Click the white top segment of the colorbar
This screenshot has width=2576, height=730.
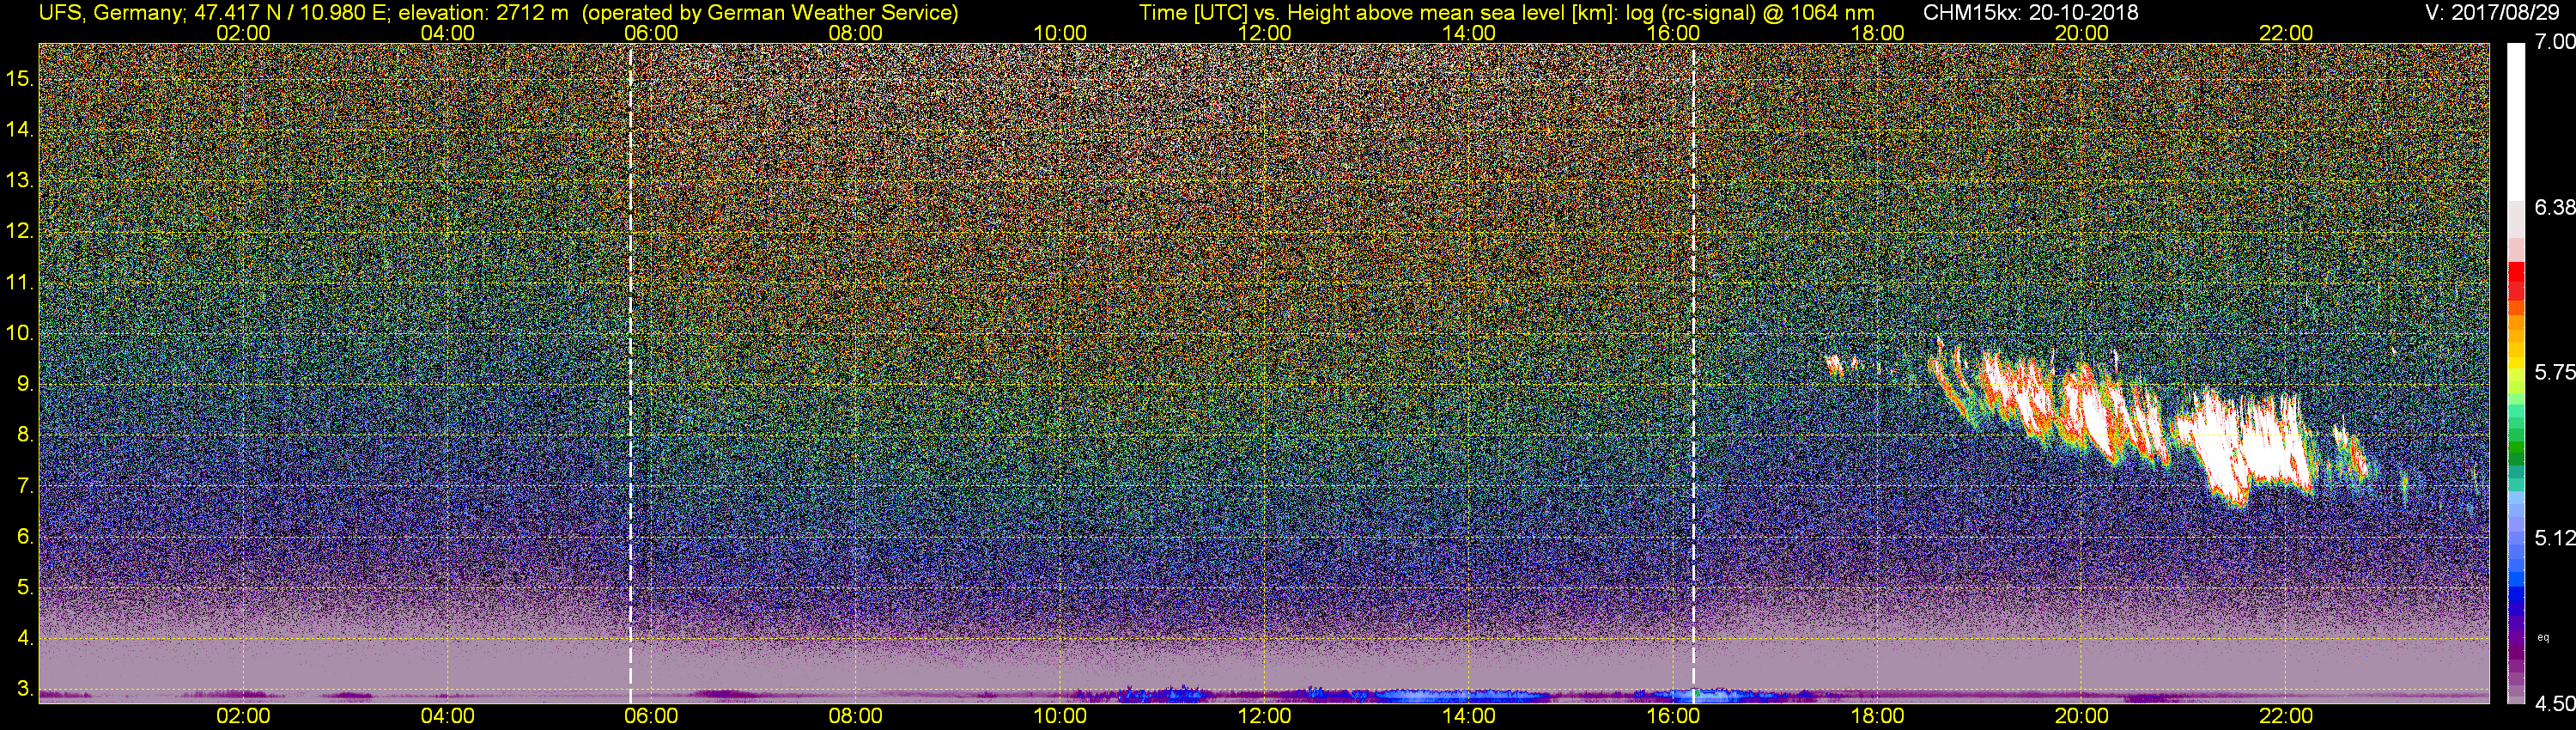click(x=2516, y=122)
